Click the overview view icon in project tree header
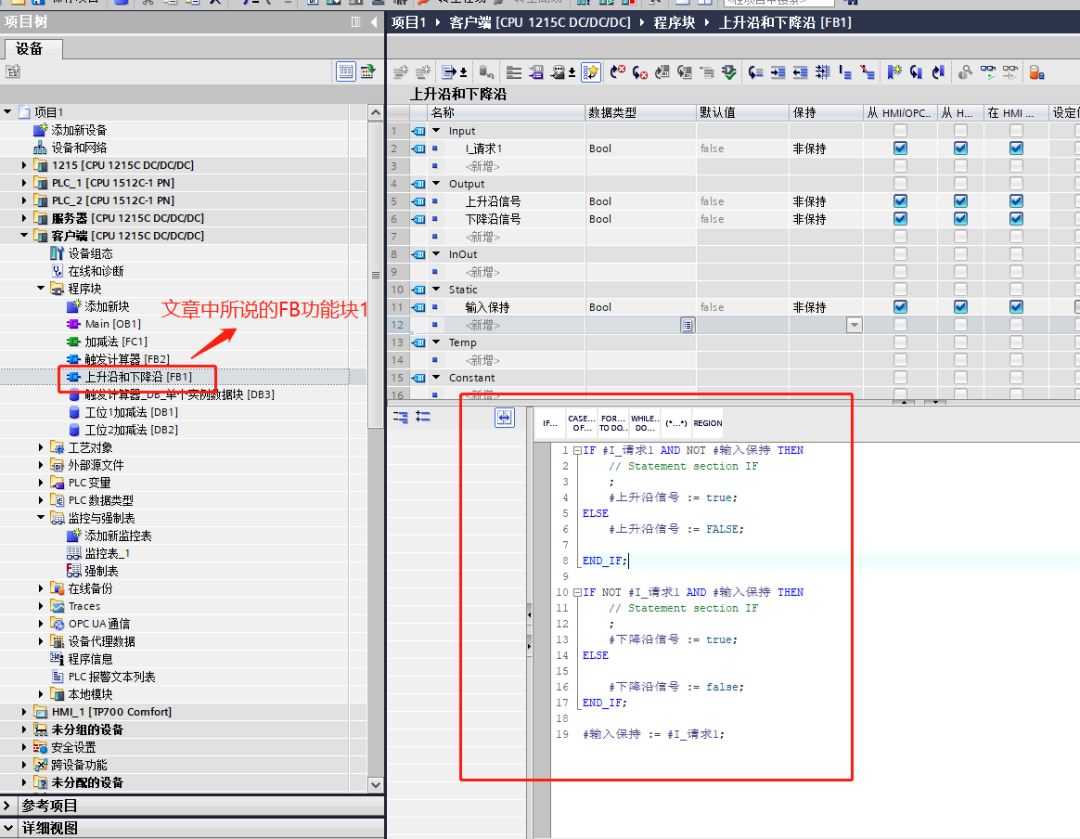Viewport: 1080px width, 839px height. 345,71
